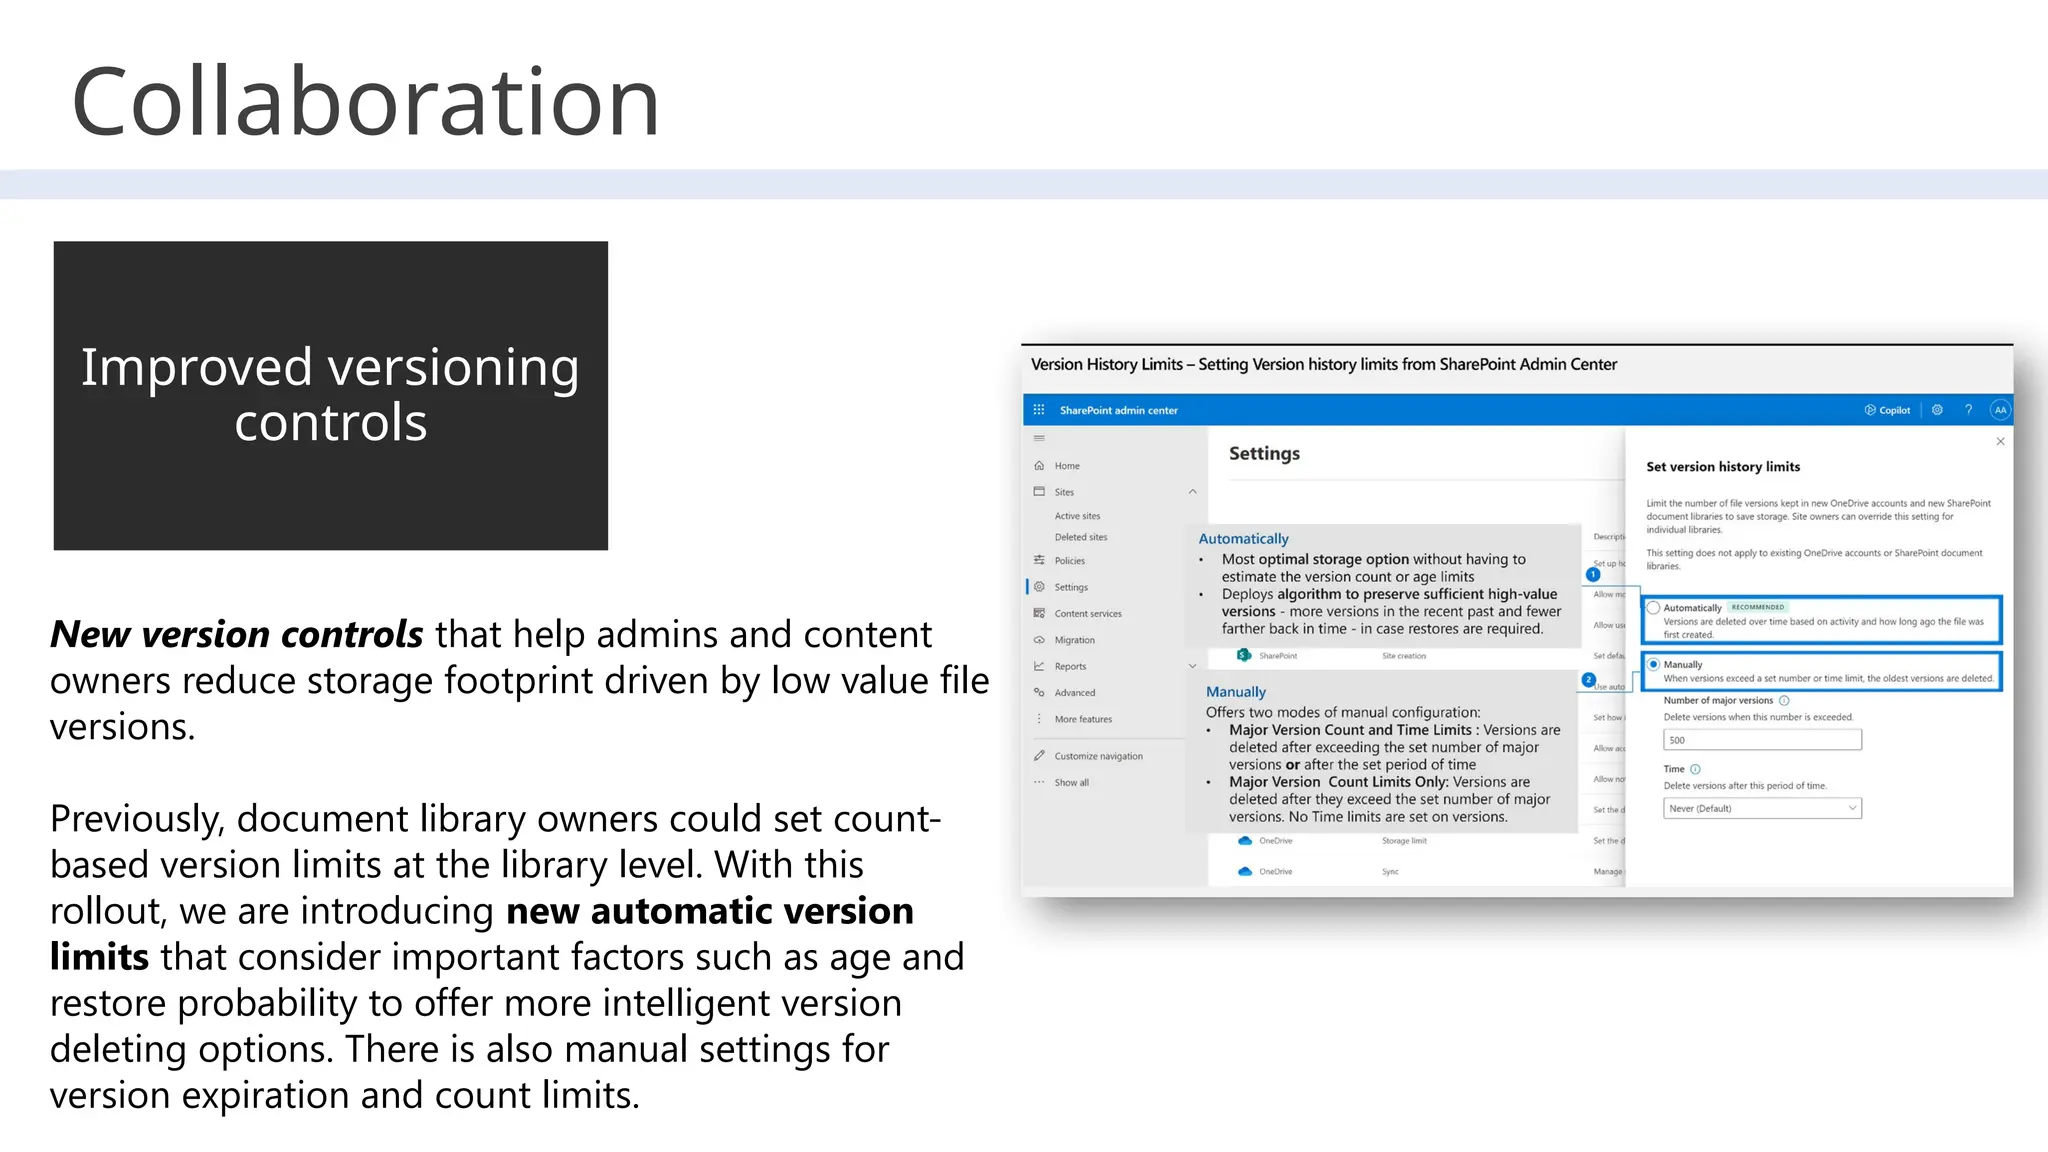Open More features in the navigation

coord(1083,719)
